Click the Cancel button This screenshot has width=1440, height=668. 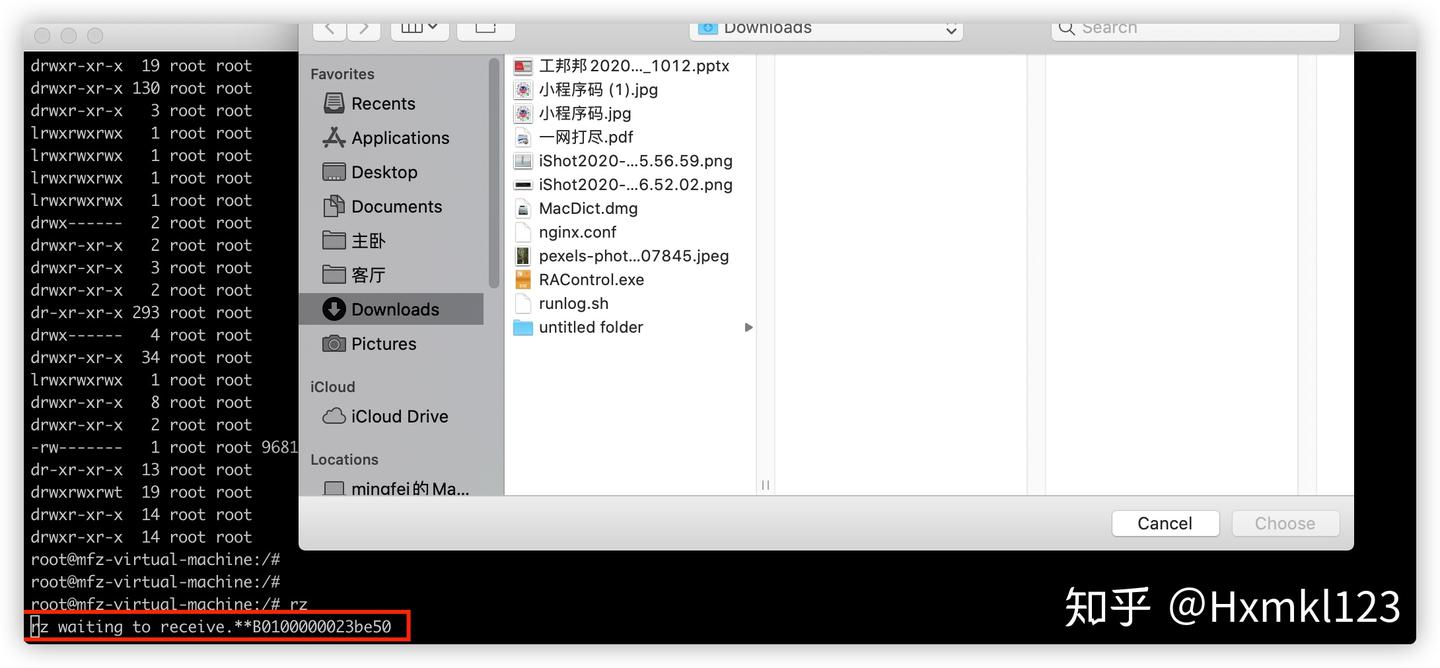pos(1164,522)
